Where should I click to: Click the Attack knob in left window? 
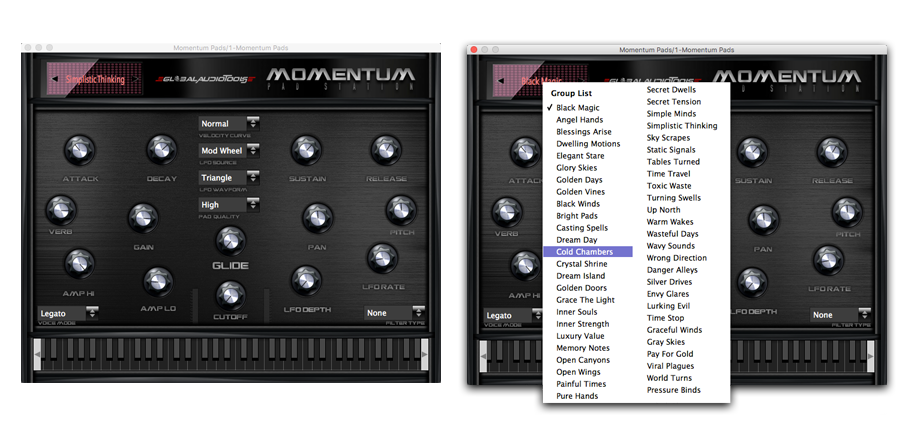[x=80, y=150]
